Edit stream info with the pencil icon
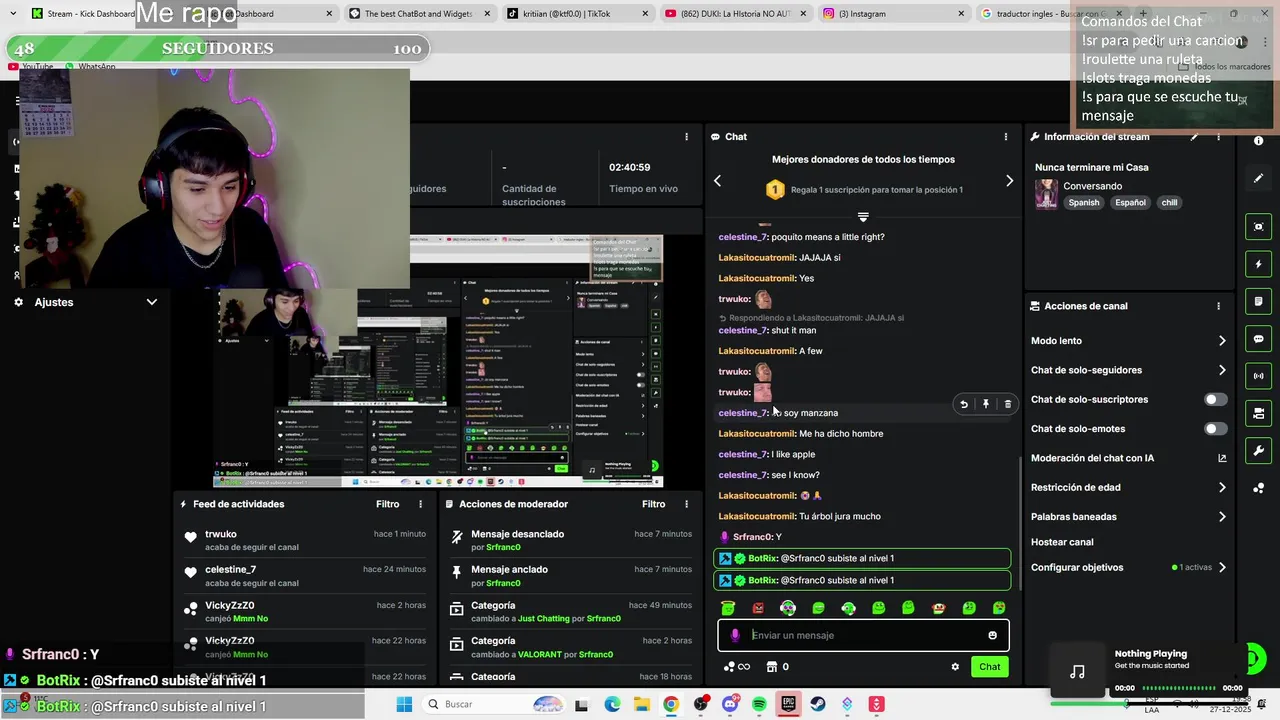The height and width of the screenshot is (720, 1280). pos(1194,137)
